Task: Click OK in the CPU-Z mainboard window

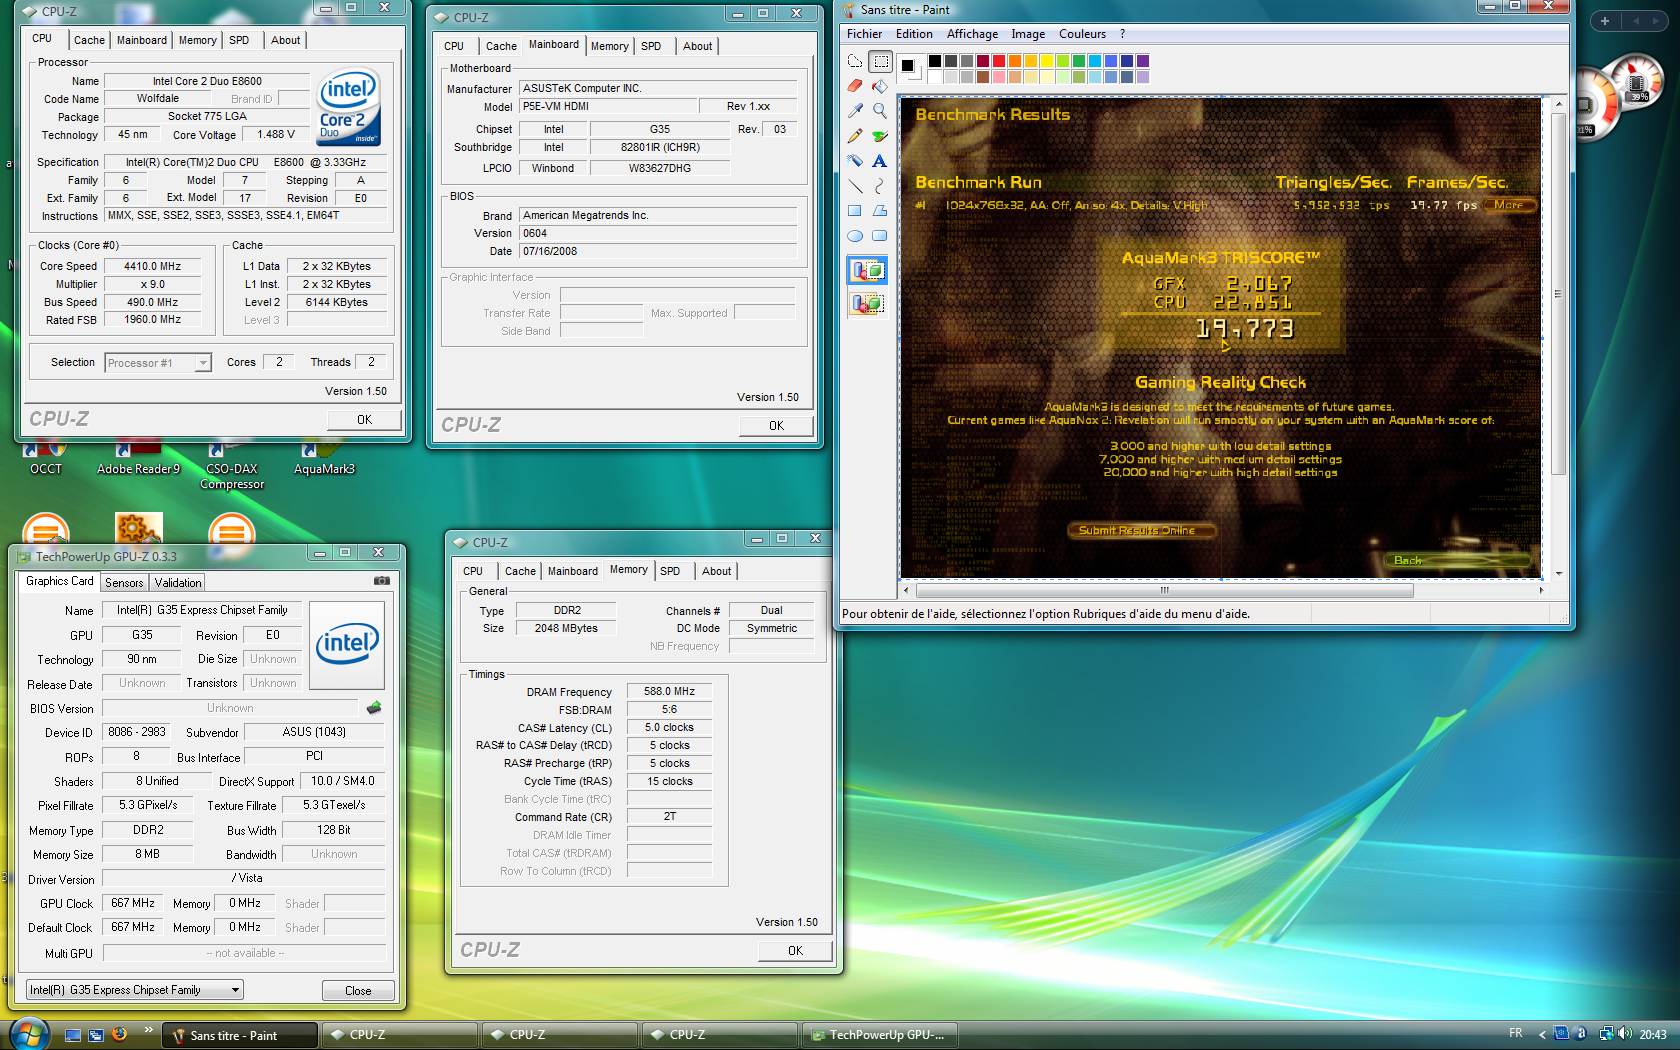Action: [x=776, y=426]
